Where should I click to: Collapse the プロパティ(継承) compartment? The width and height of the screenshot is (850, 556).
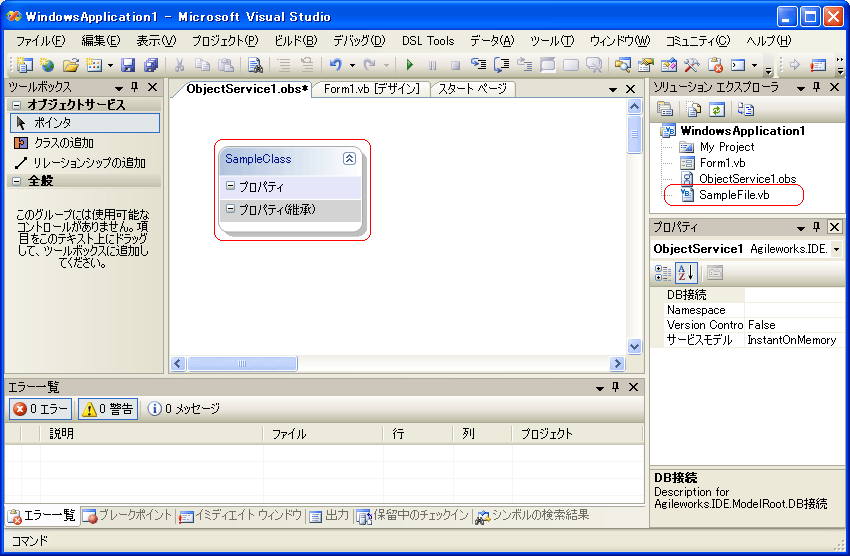tap(230, 209)
